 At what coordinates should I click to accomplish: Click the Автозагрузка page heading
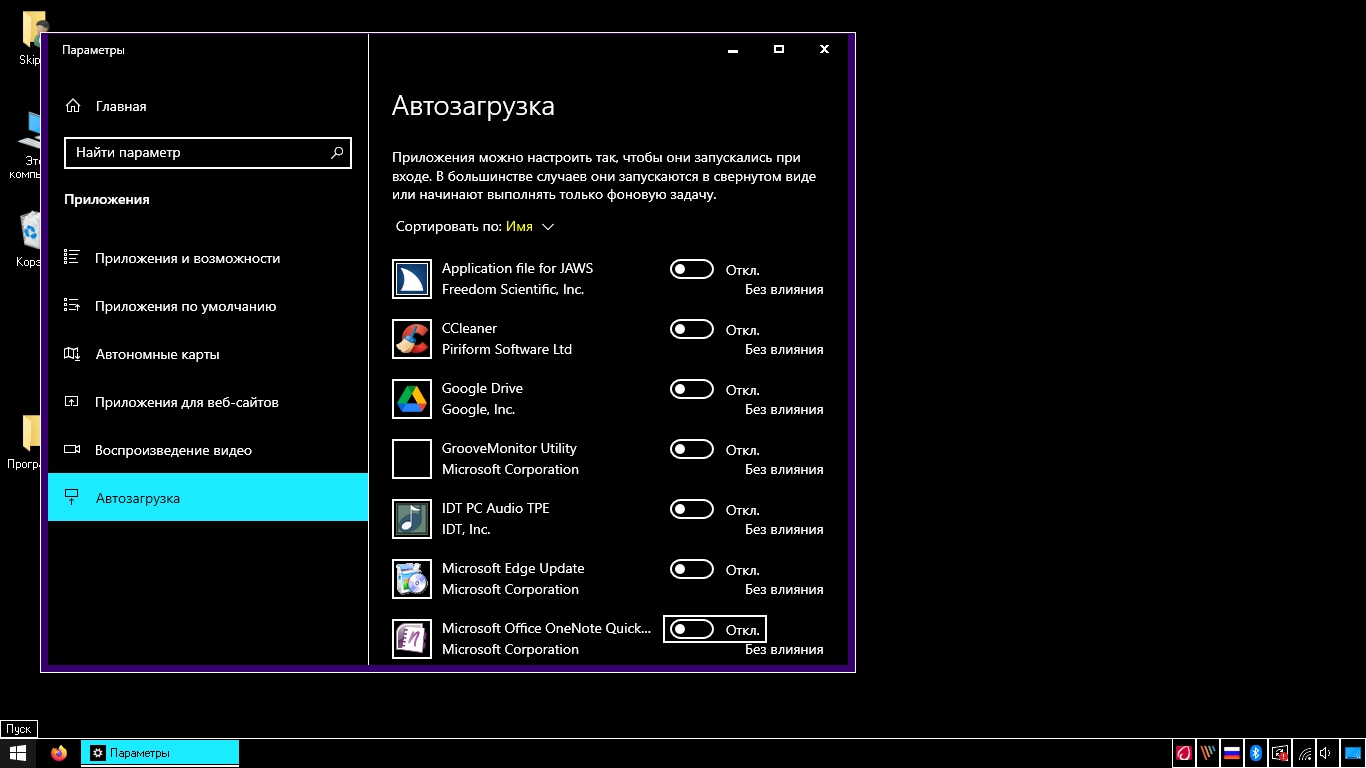(473, 106)
